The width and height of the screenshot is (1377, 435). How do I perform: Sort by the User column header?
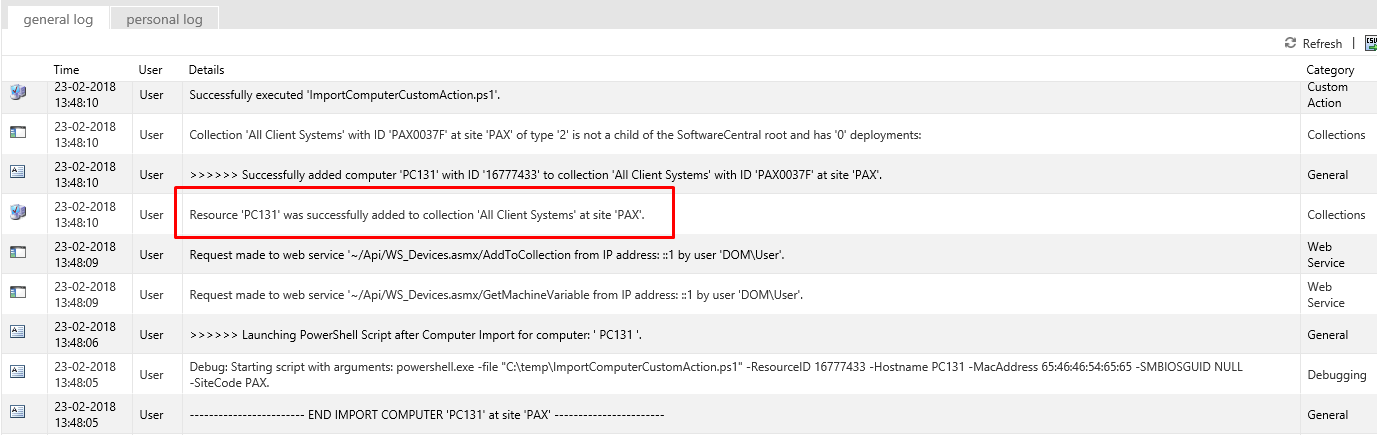(x=150, y=70)
